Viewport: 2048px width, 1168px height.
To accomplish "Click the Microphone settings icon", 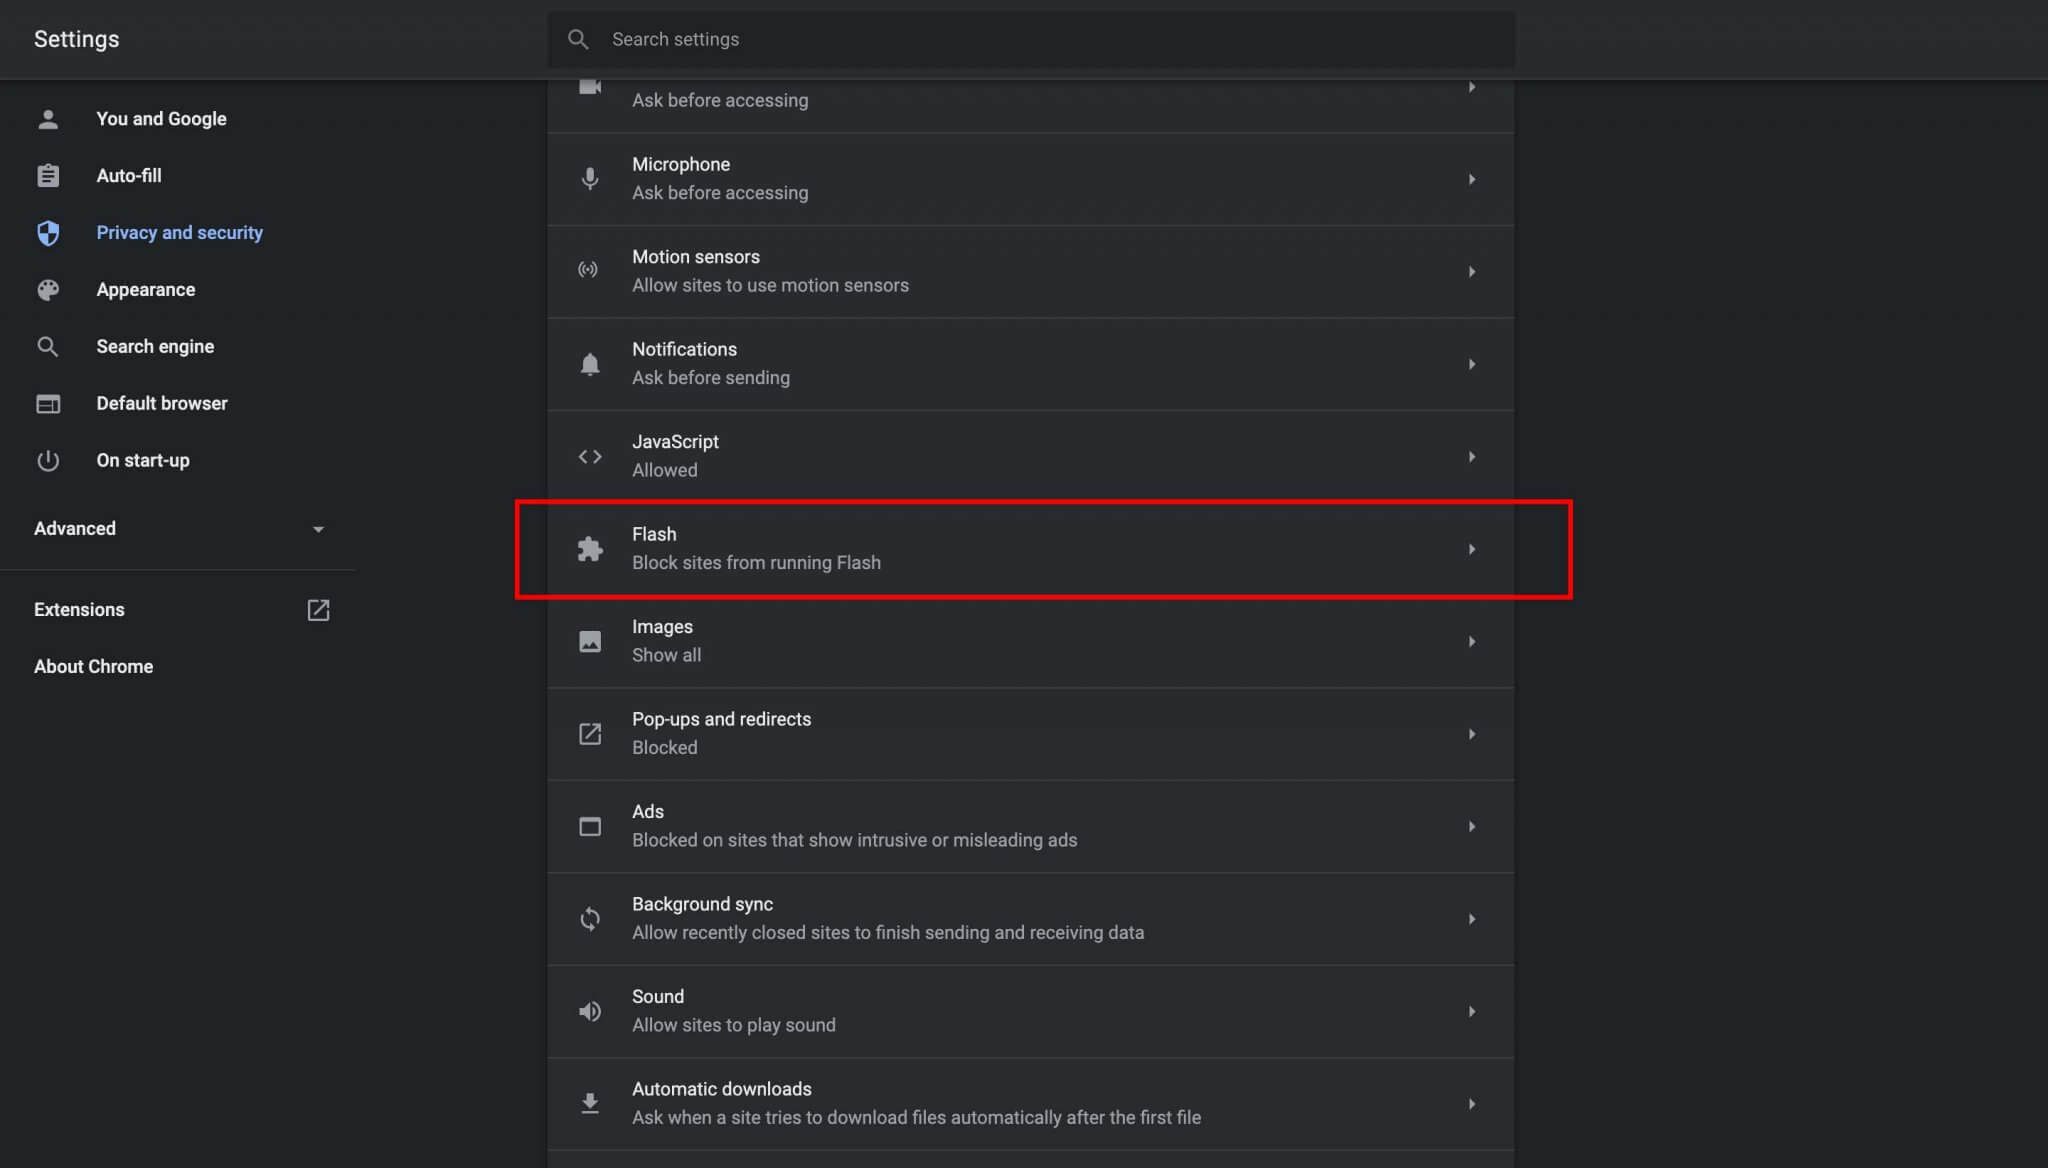I will (x=589, y=177).
